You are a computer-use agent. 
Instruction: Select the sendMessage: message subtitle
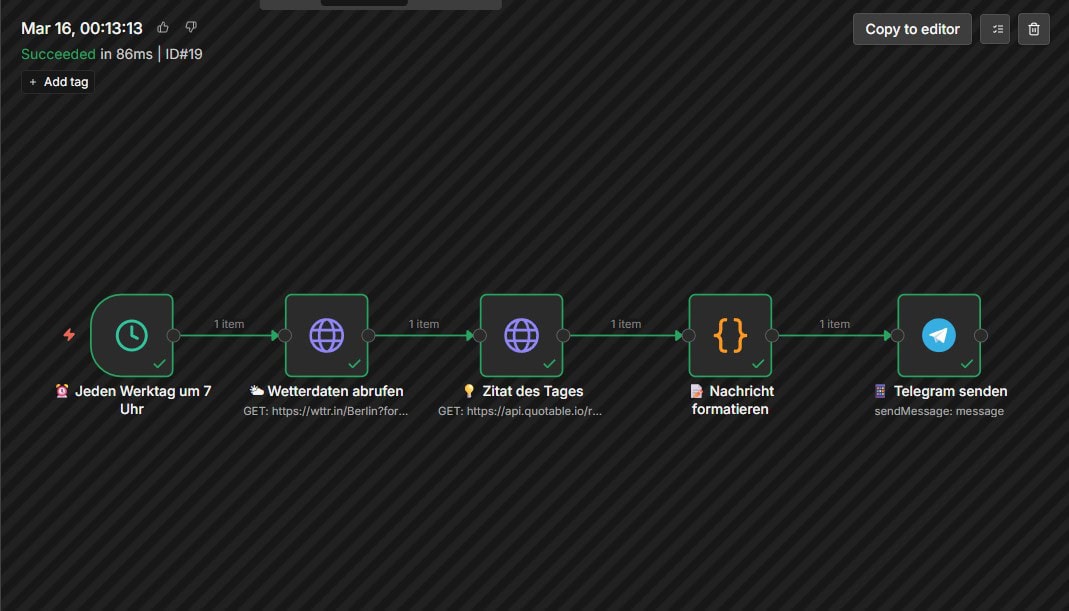[940, 410]
